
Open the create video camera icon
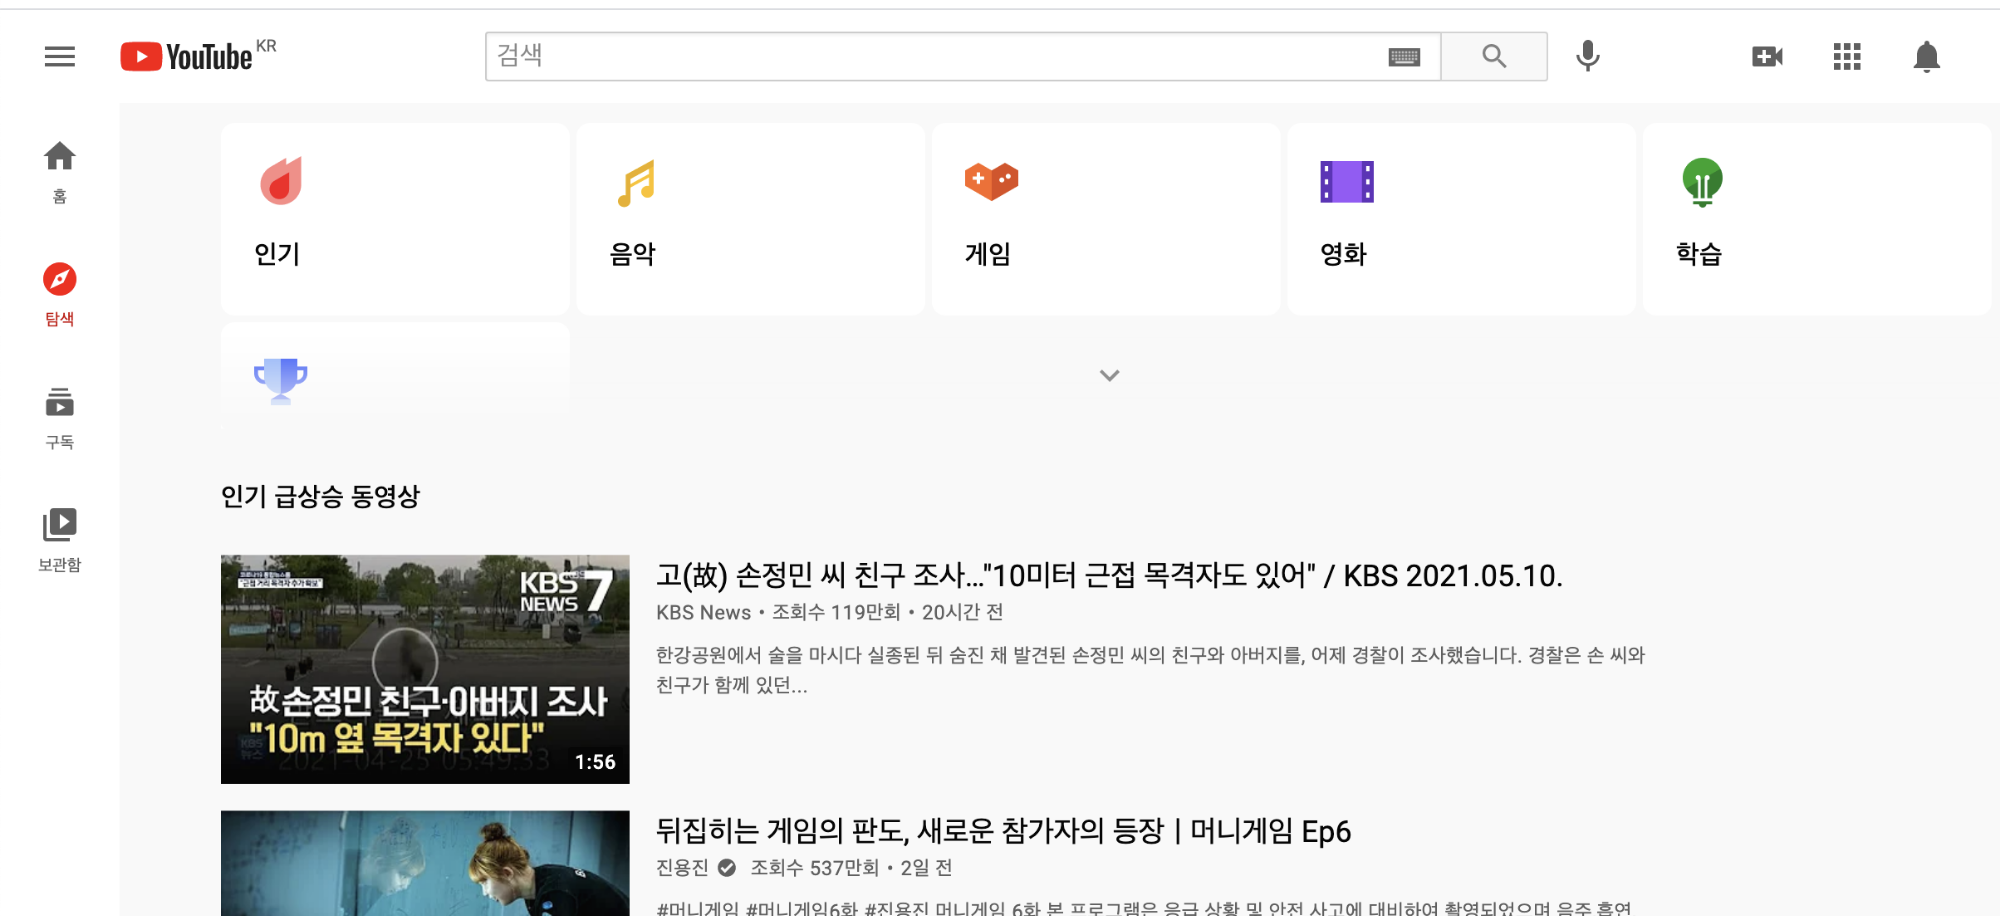1767,57
